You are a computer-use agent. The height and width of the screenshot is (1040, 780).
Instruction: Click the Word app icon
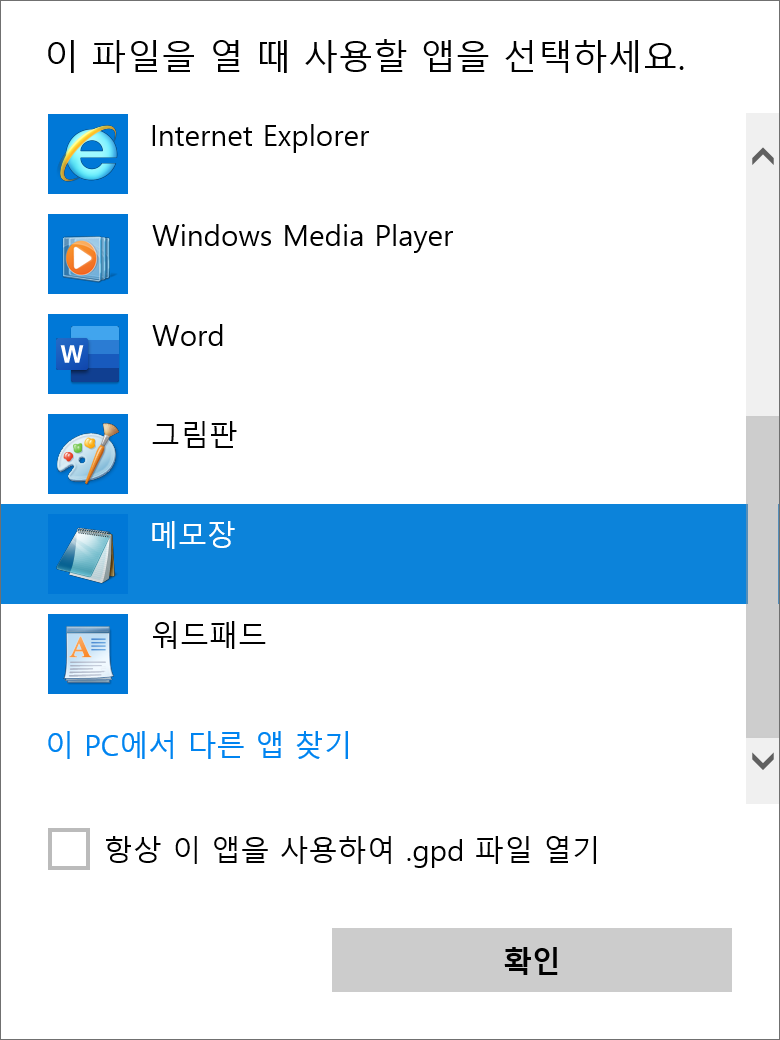[x=88, y=354]
